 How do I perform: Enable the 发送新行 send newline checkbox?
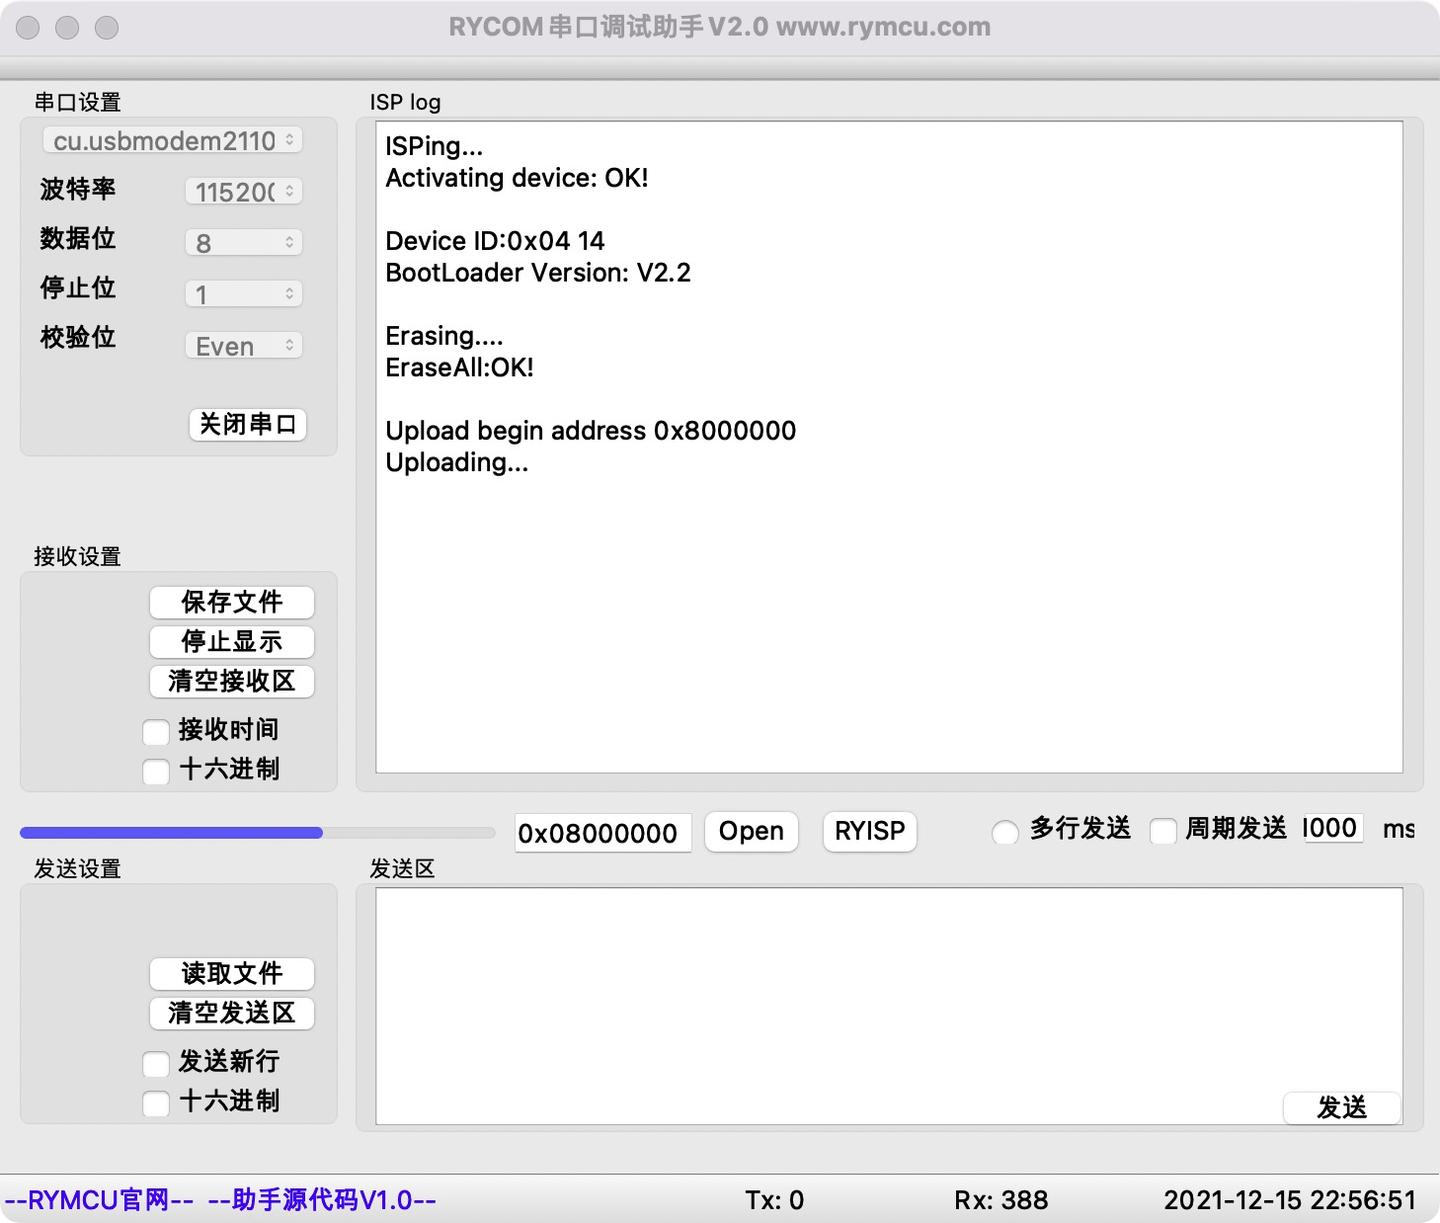[x=156, y=1064]
